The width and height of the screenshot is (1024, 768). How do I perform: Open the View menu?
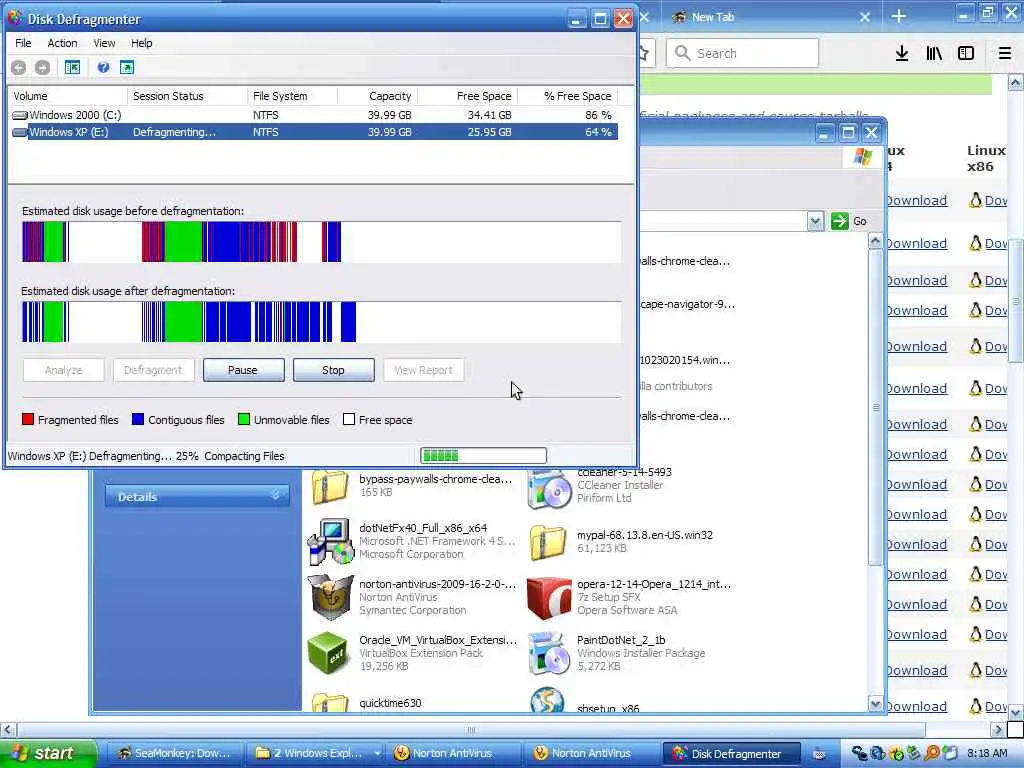[x=104, y=43]
